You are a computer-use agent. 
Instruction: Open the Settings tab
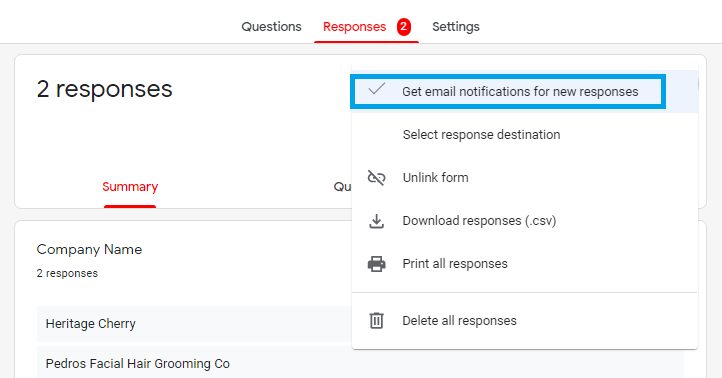[x=455, y=27]
